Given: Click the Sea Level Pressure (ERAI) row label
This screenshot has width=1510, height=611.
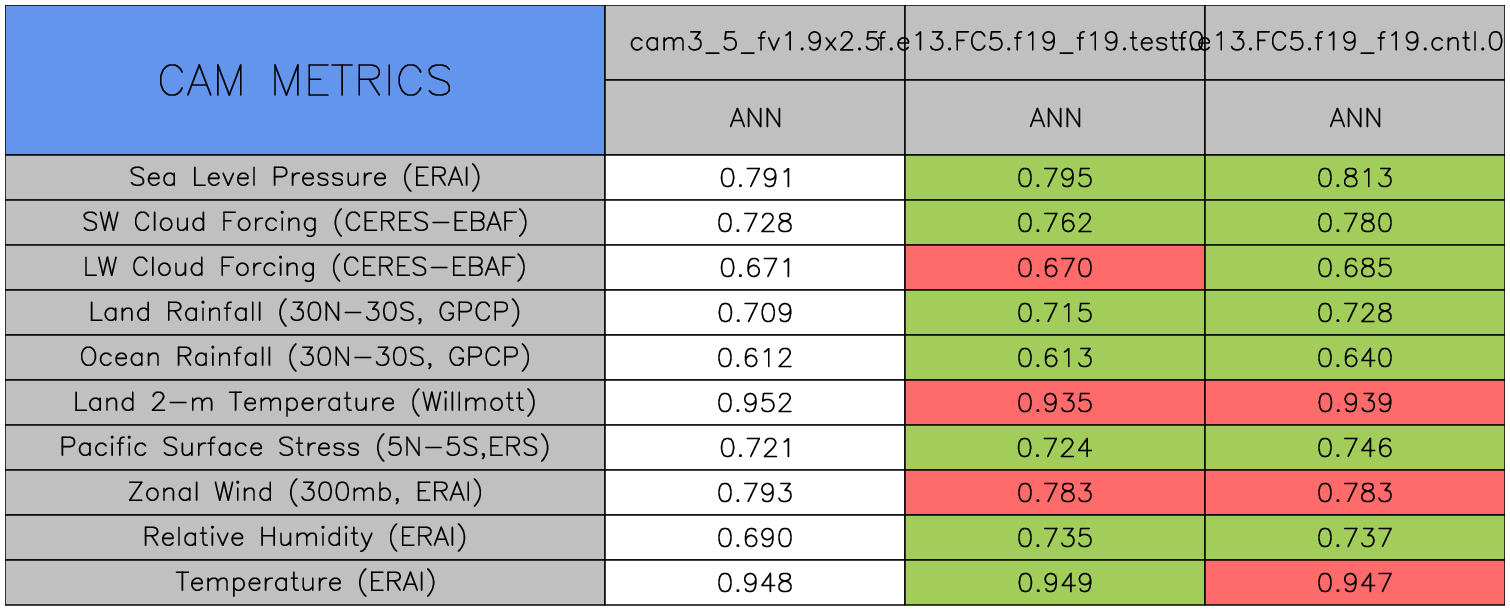Looking at the screenshot, I should (x=305, y=177).
